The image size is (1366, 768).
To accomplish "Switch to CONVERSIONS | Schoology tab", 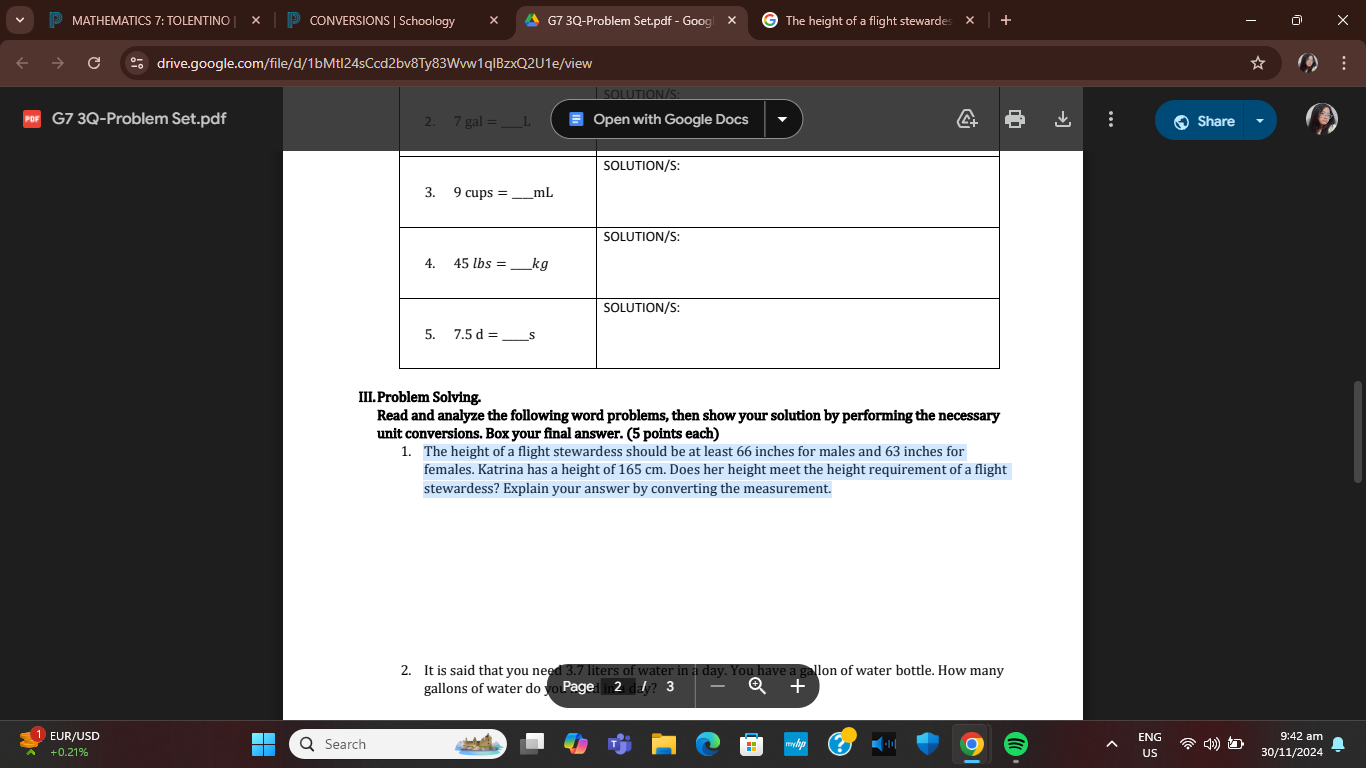I will click(381, 20).
